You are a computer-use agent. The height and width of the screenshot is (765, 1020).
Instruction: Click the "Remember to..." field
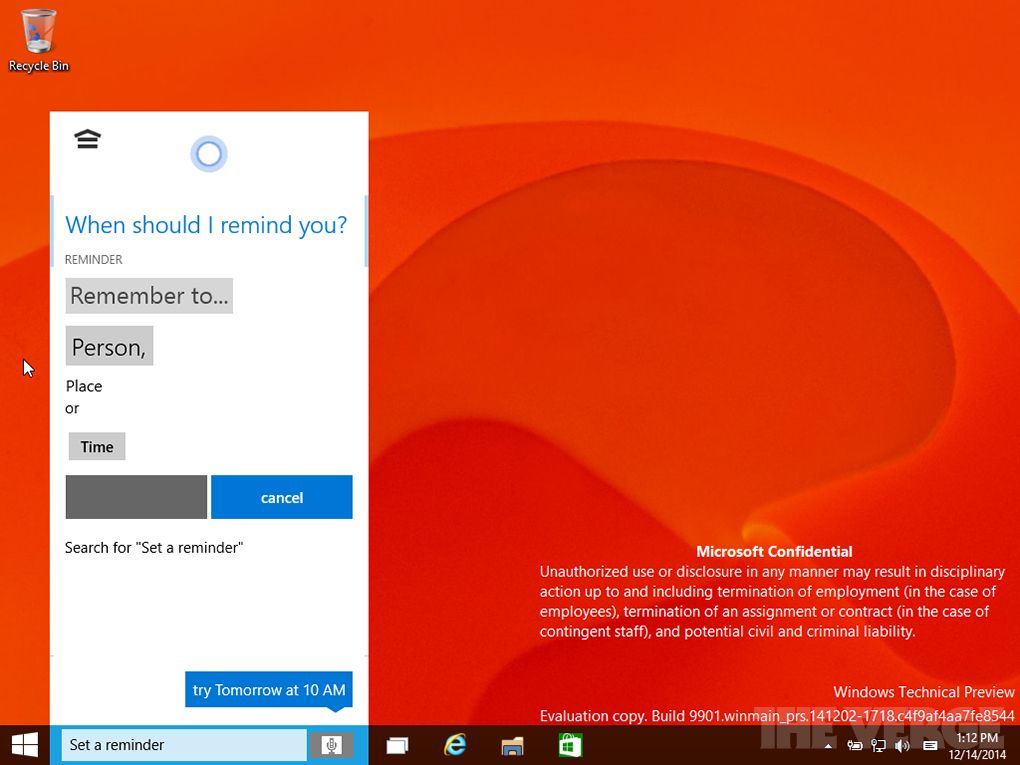(149, 296)
